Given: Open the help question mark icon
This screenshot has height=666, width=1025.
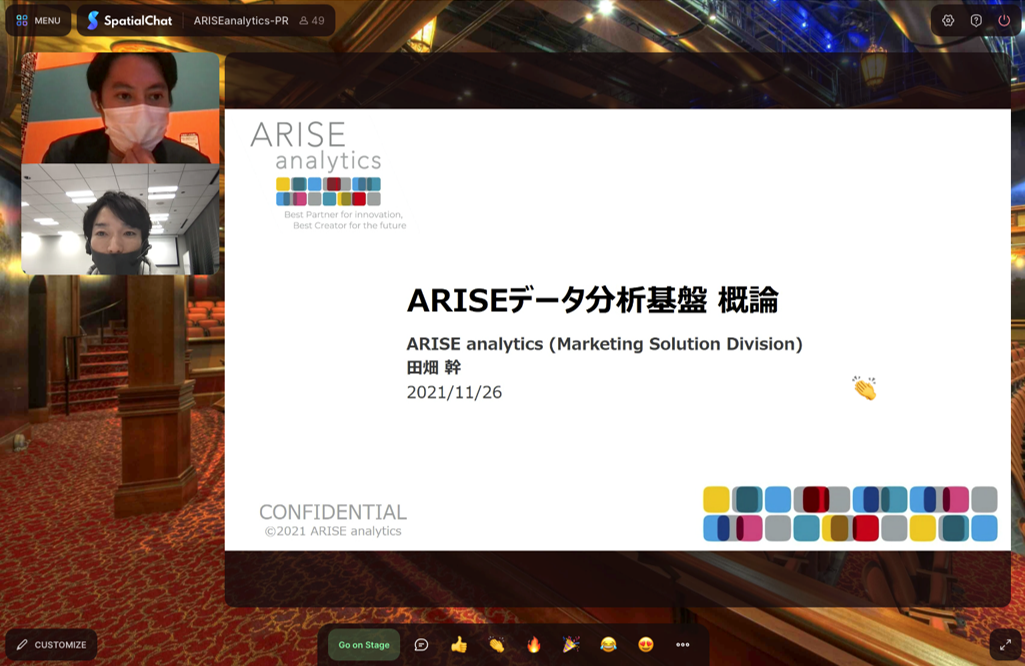Looking at the screenshot, I should point(976,20).
